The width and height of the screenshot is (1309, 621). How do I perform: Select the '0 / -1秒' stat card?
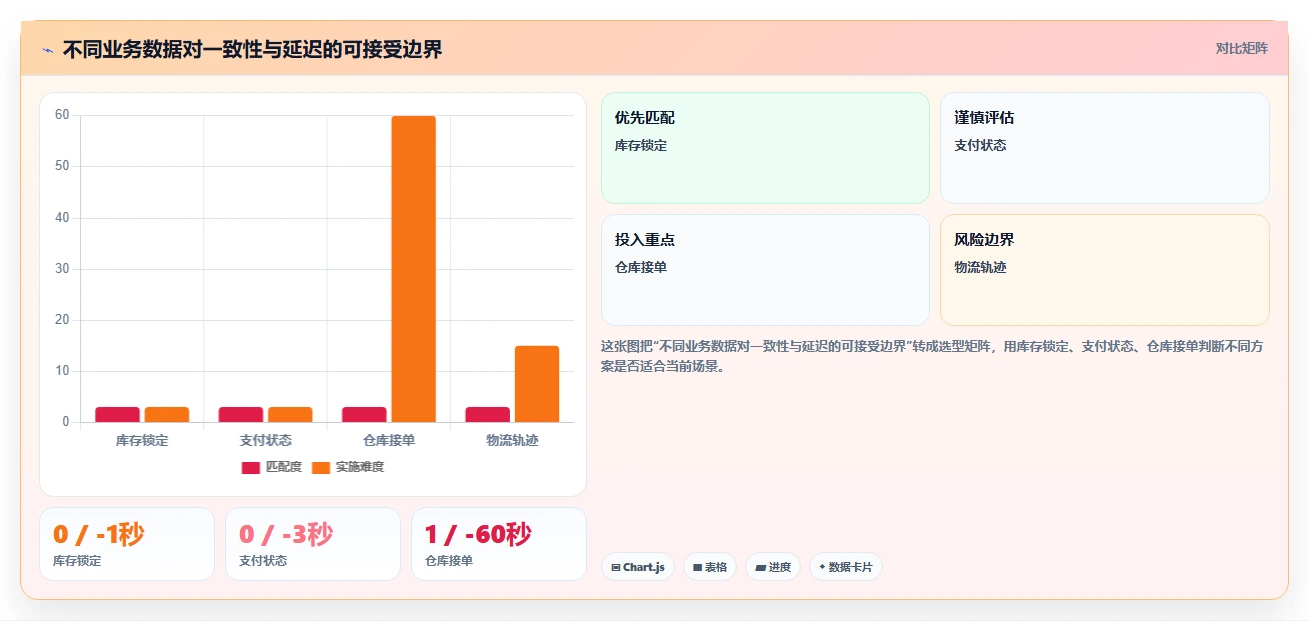pos(127,544)
